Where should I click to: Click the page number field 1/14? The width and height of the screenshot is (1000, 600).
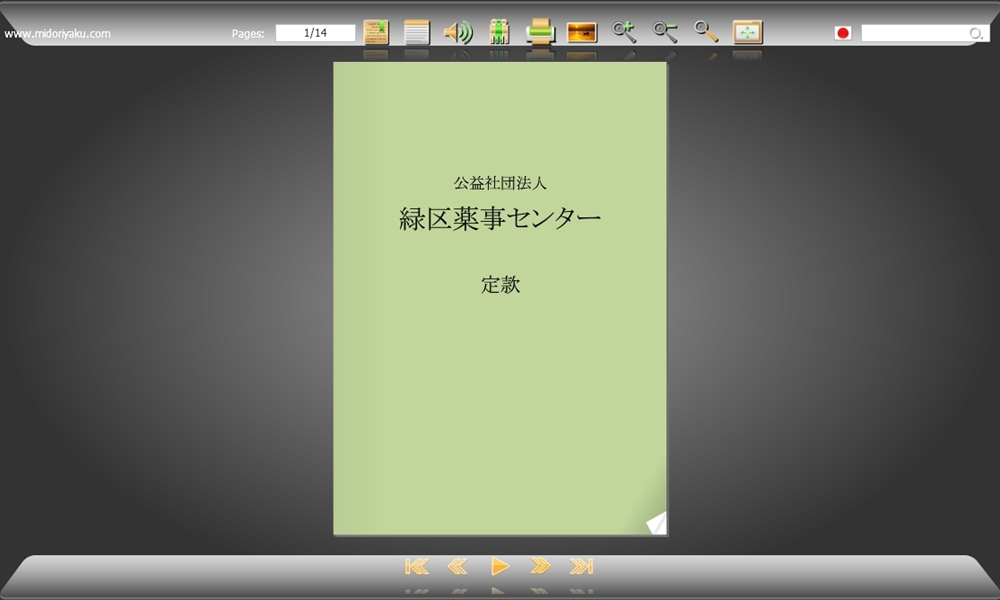[x=315, y=33]
